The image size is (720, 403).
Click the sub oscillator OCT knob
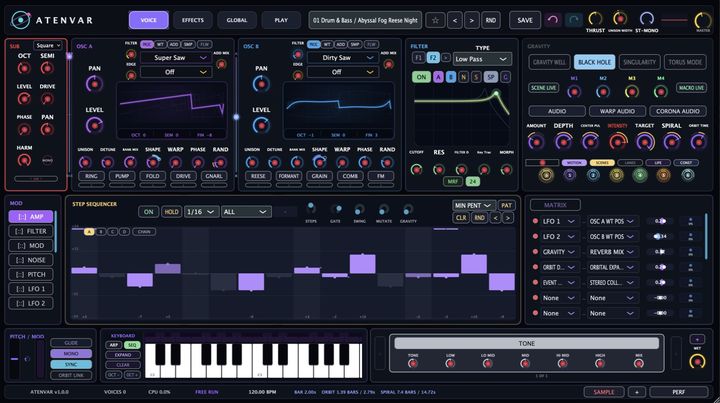point(24,68)
